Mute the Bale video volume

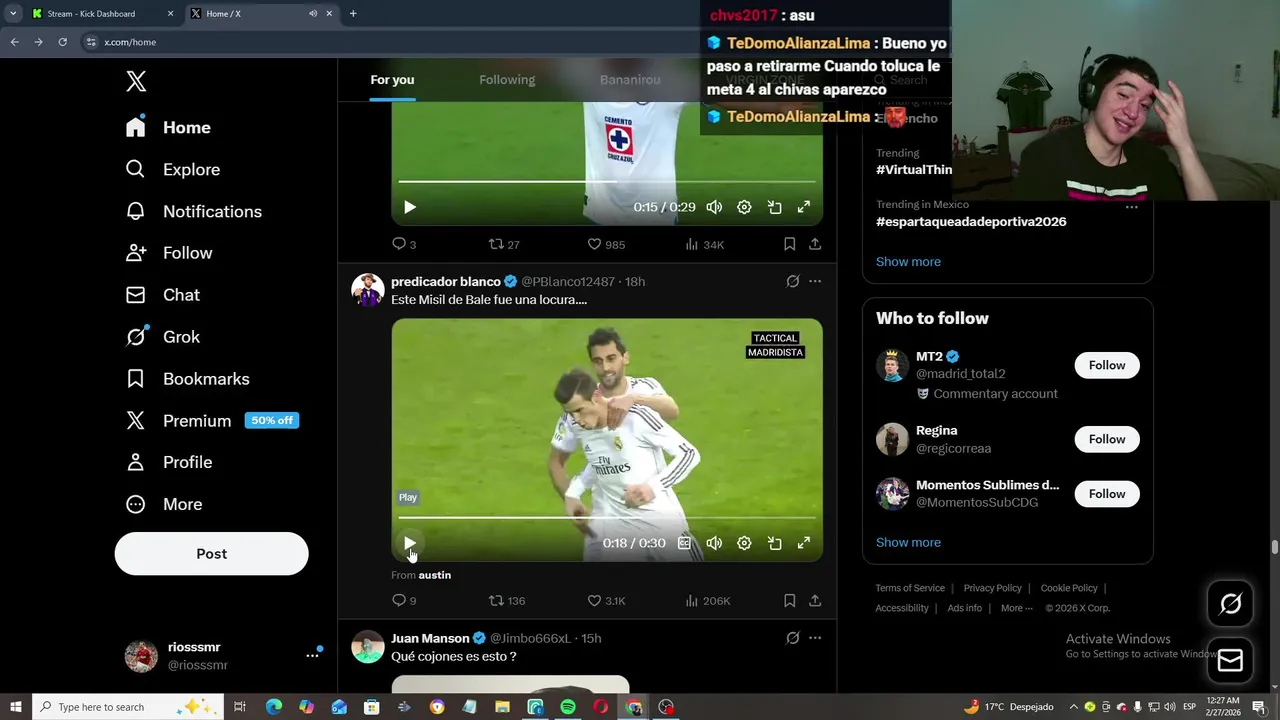pyautogui.click(x=714, y=543)
